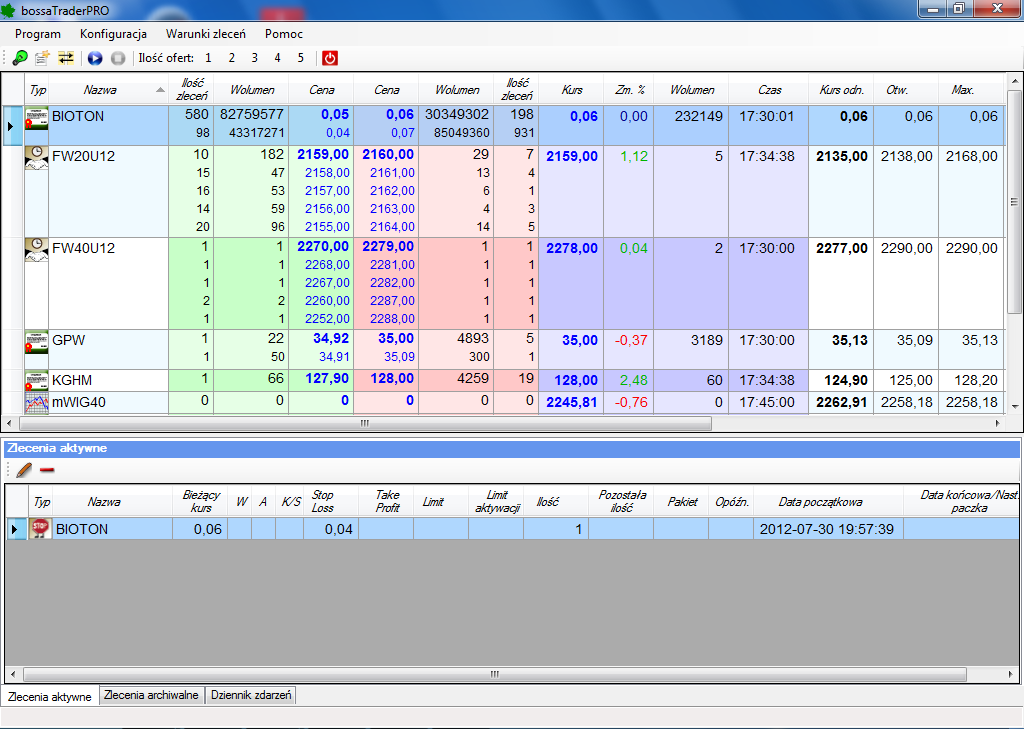
Task: Select the FW40U12 row name
Action: pos(83,248)
